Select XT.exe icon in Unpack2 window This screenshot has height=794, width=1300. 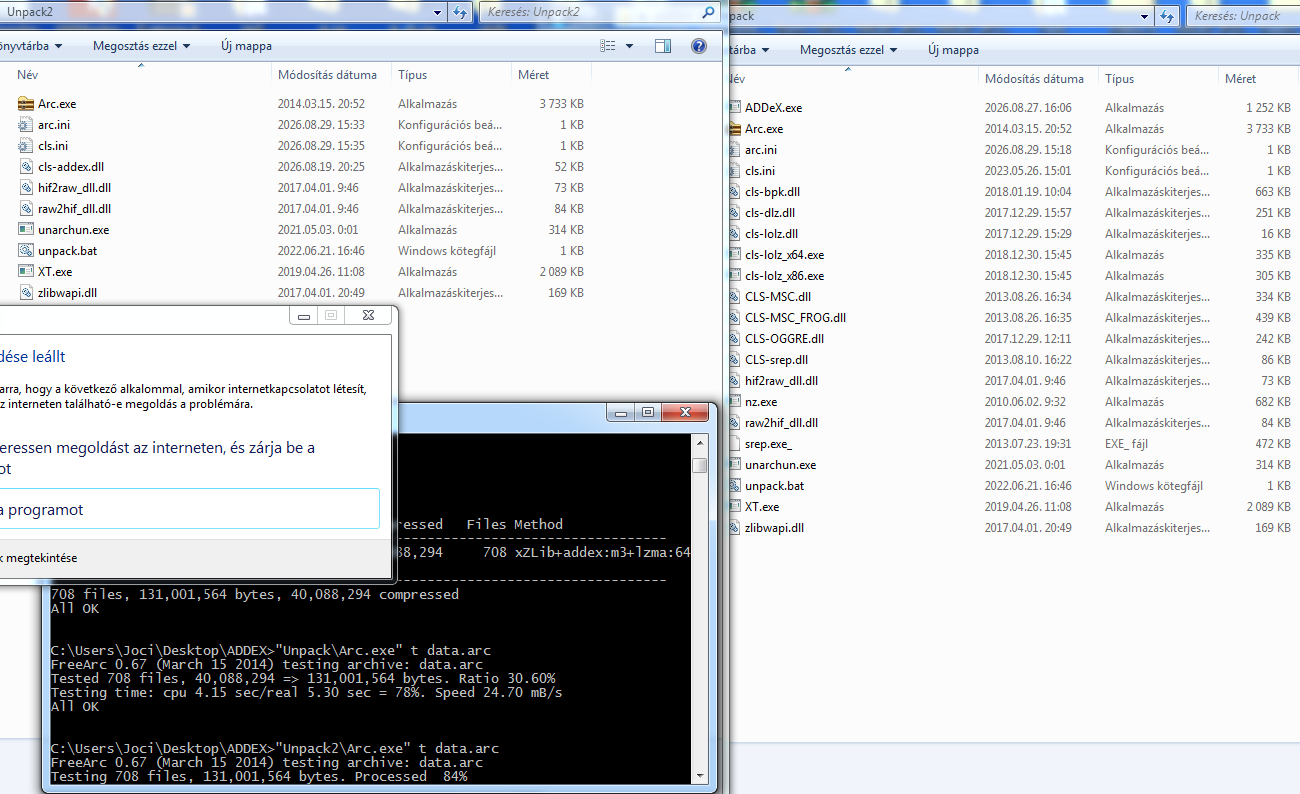(27, 272)
